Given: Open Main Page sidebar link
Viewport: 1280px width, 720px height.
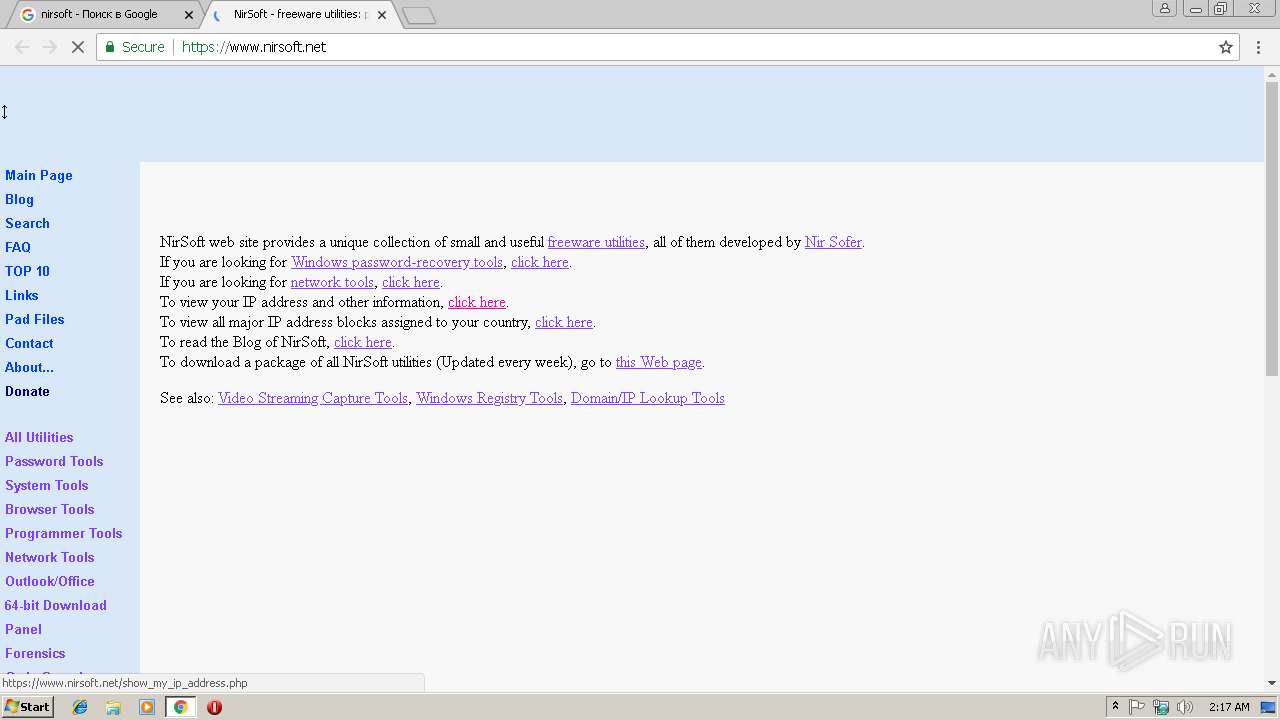Looking at the screenshot, I should coord(39,175).
